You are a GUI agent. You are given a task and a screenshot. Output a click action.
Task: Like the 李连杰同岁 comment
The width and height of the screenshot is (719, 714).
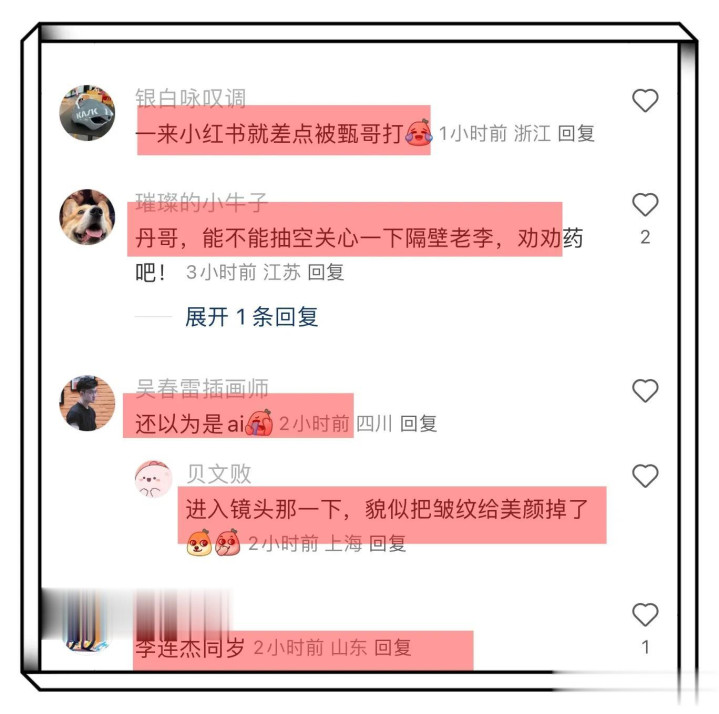(x=645, y=614)
